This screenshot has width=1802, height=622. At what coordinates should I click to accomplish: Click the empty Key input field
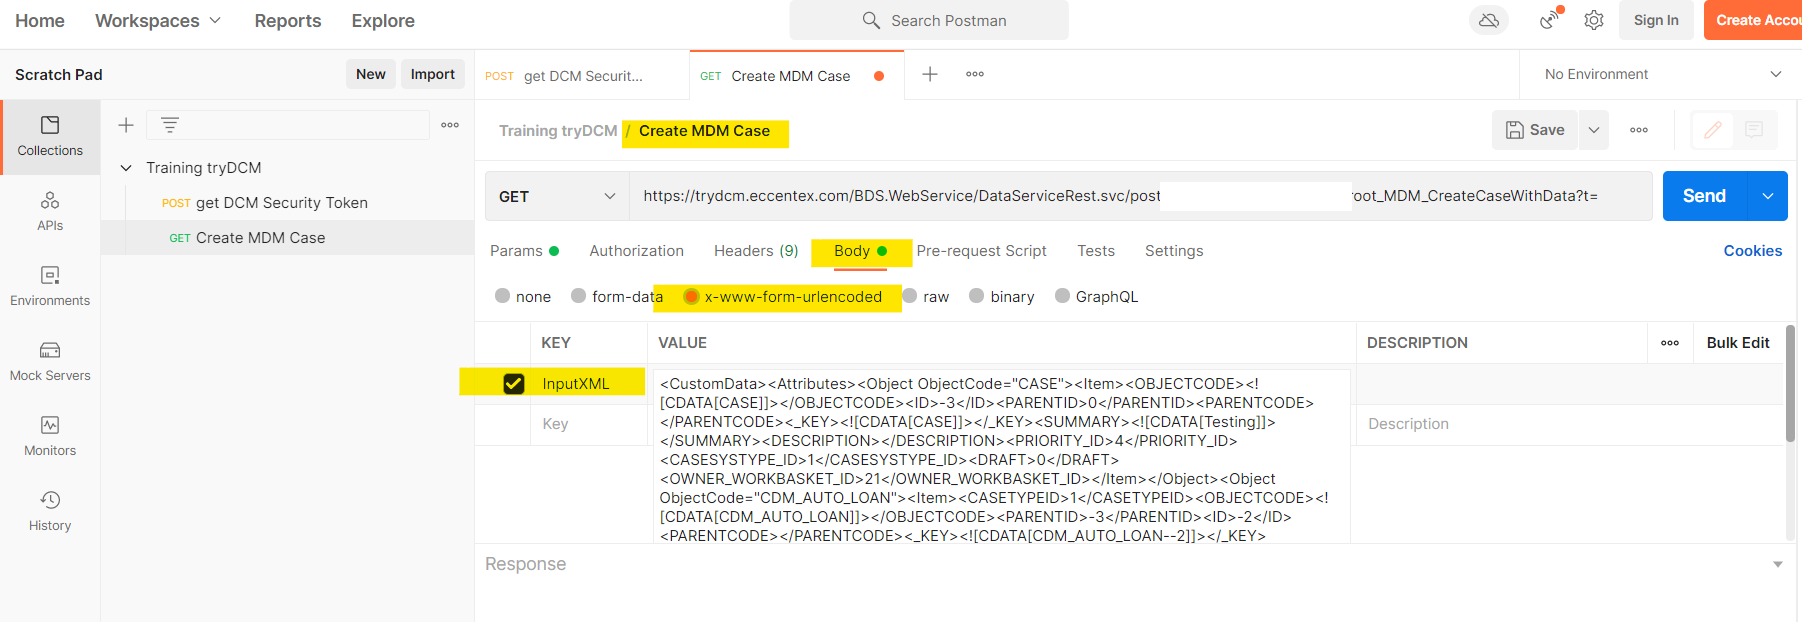tap(589, 424)
